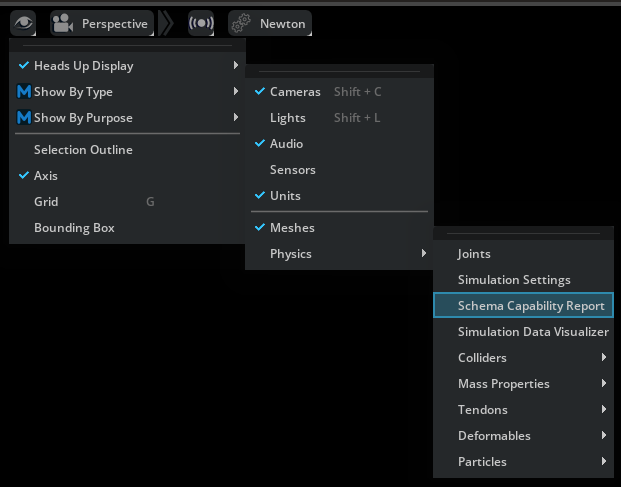This screenshot has width=621, height=487.
Task: Click the render broadcast waves icon
Action: 201,23
